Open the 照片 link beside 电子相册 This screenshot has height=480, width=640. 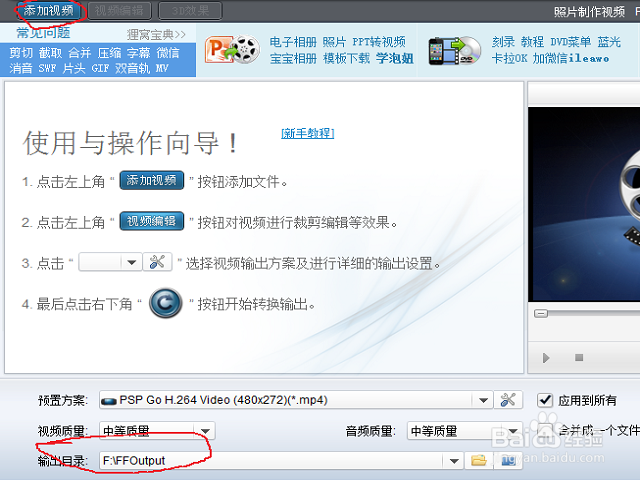(334, 42)
